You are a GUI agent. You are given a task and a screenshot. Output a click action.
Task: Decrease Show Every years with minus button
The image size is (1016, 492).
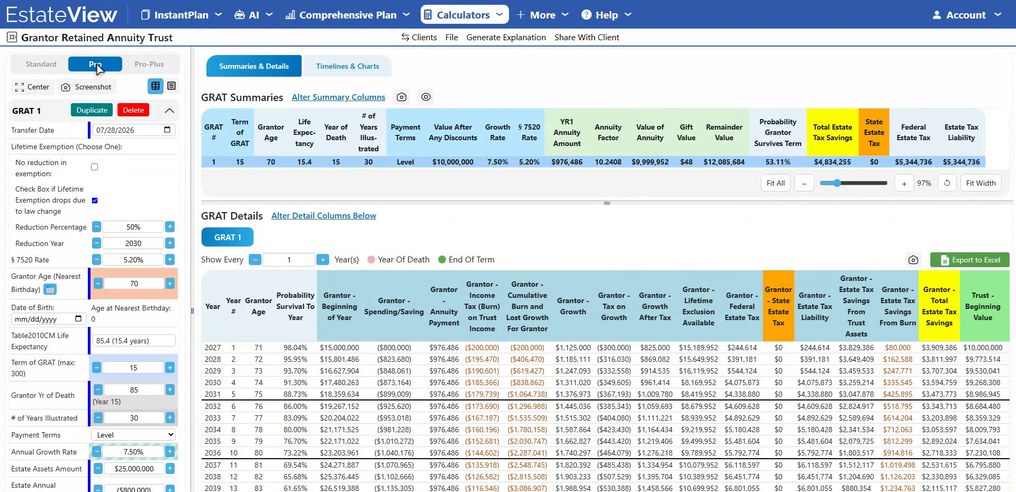(x=255, y=260)
